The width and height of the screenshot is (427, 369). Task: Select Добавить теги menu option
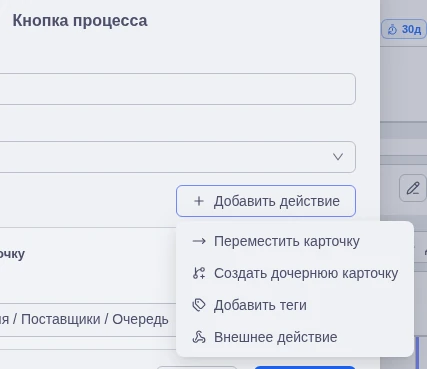[x=295, y=305]
